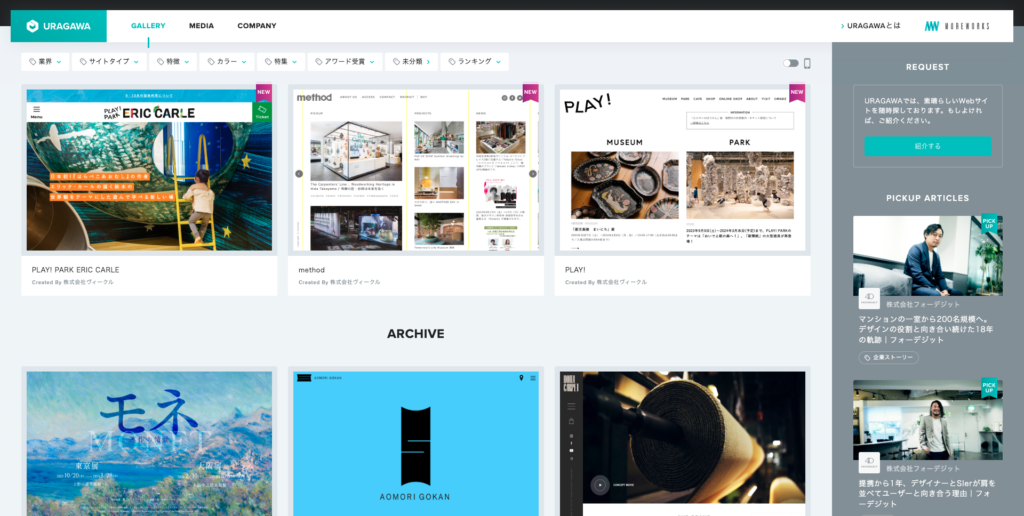This screenshot has width=1024, height=516.
Task: Click the creator name under PLAY!
Action: (622, 282)
